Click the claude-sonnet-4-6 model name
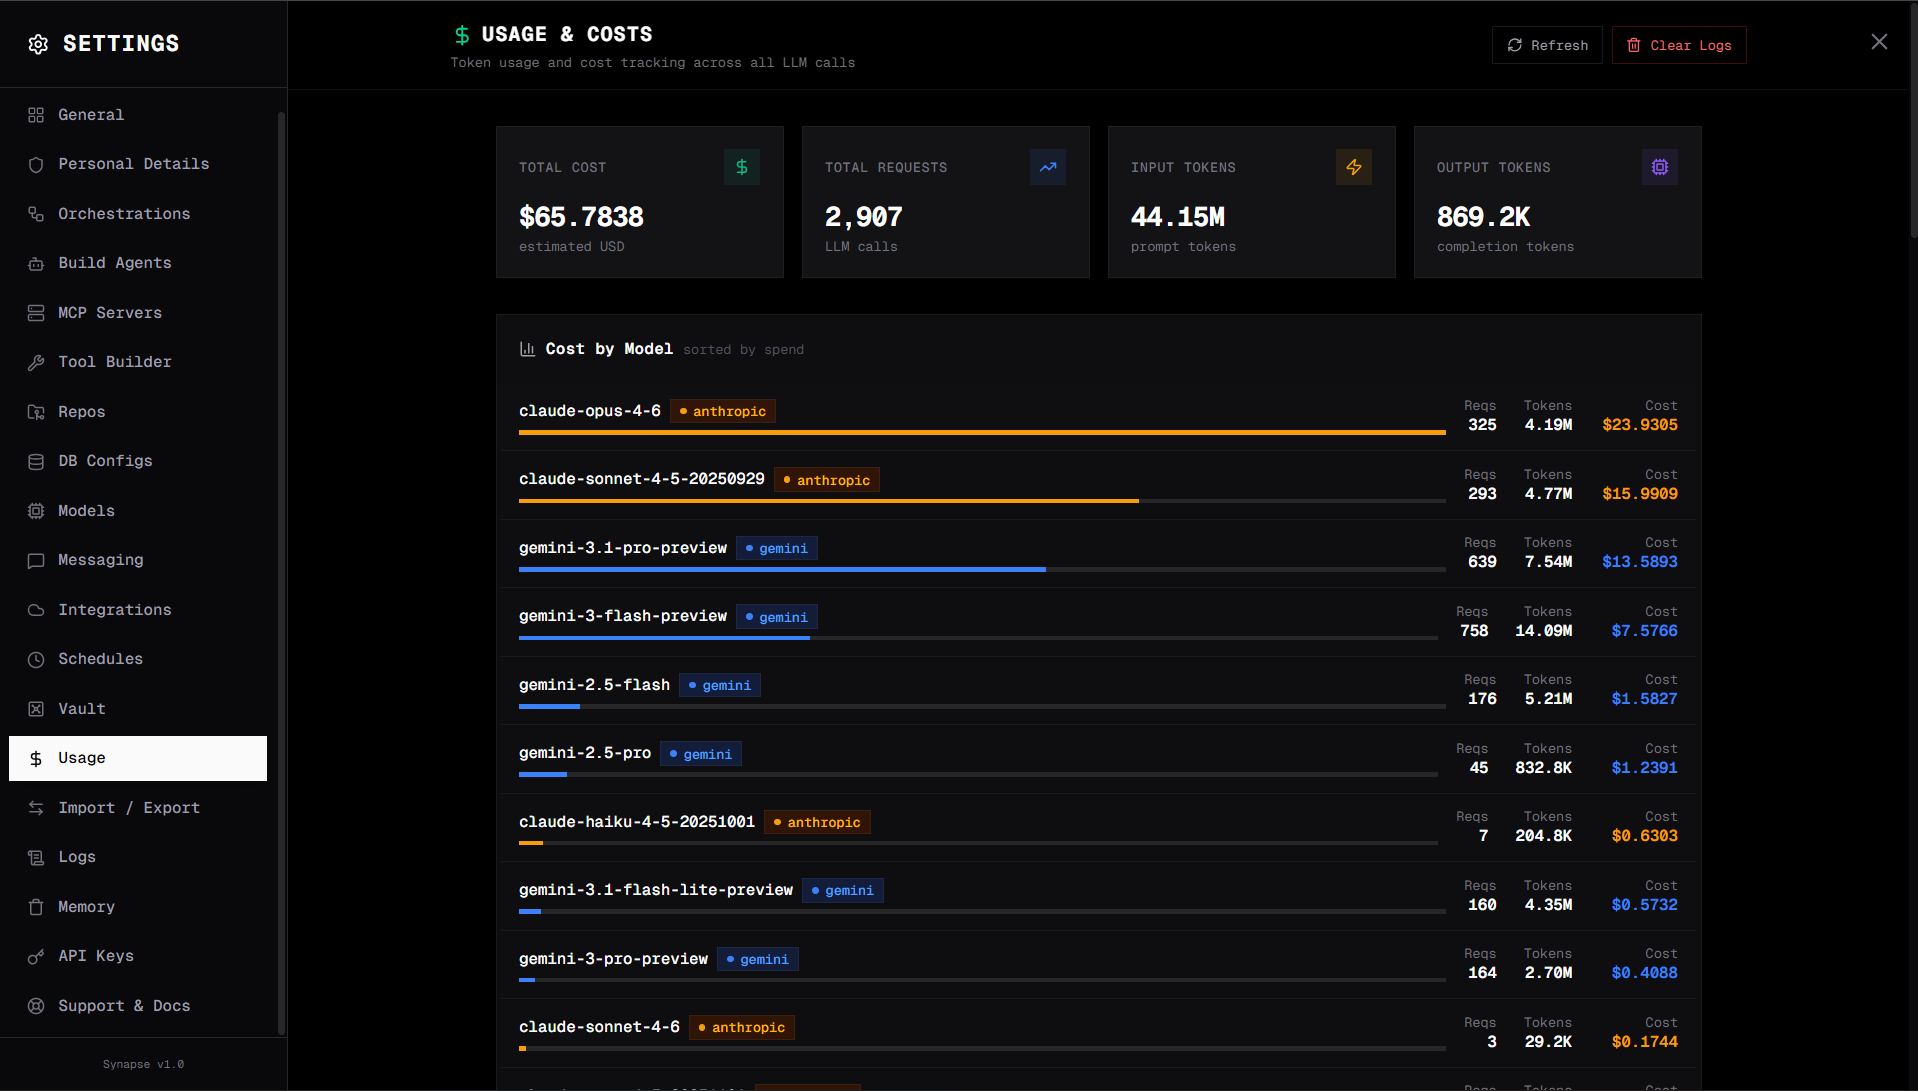This screenshot has width=1918, height=1091. 599,1027
